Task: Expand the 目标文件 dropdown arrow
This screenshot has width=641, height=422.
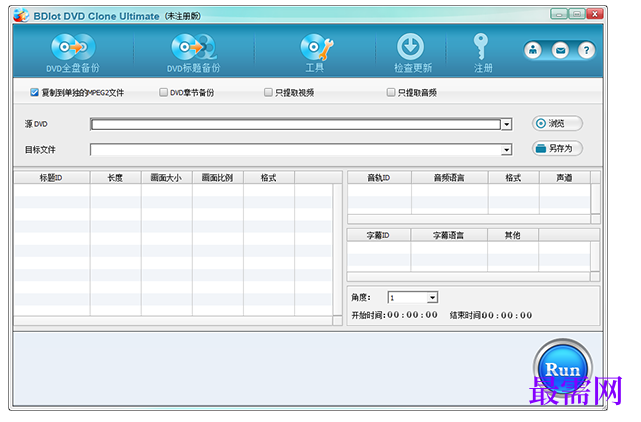Action: [507, 150]
